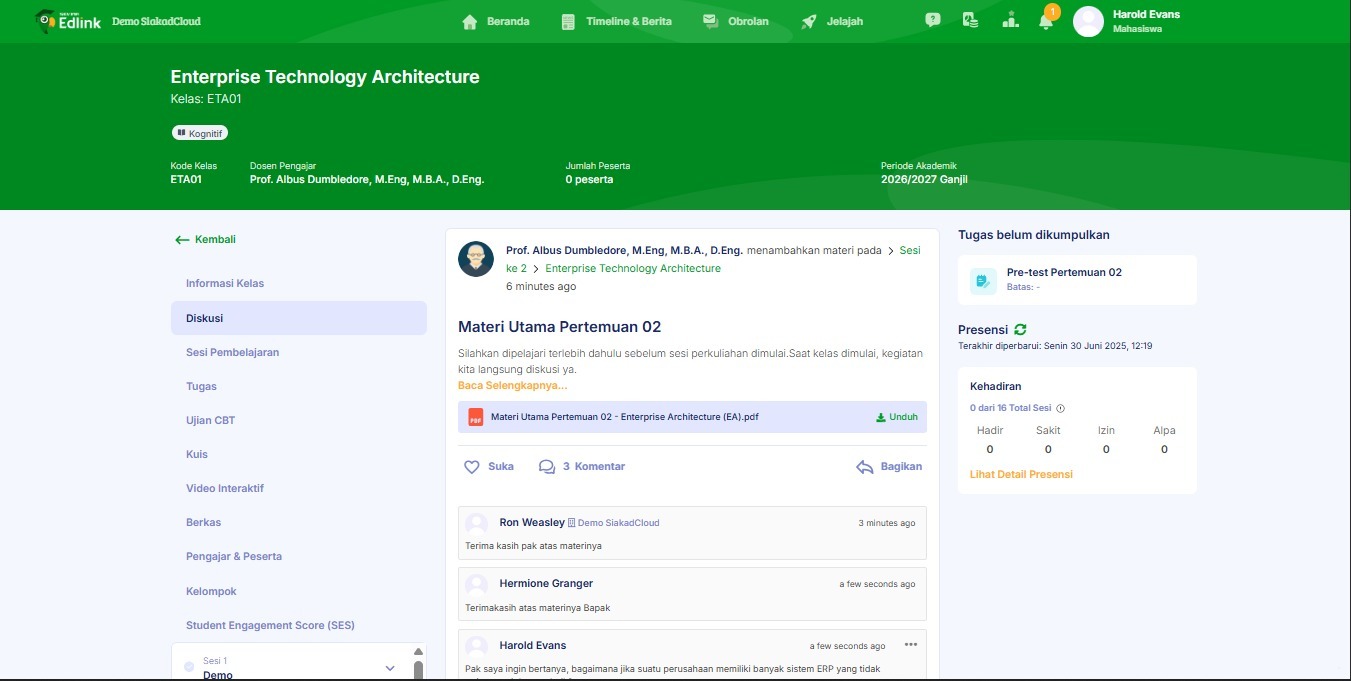Like the post with heart icon

click(x=472, y=467)
